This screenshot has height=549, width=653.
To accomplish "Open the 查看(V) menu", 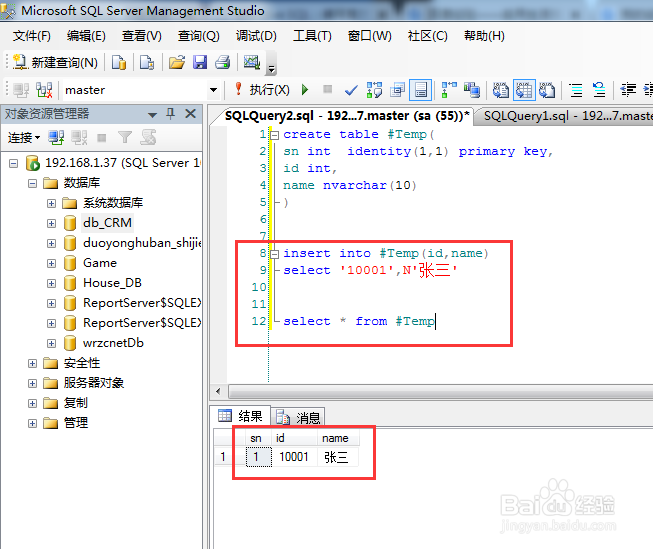I will pos(142,36).
